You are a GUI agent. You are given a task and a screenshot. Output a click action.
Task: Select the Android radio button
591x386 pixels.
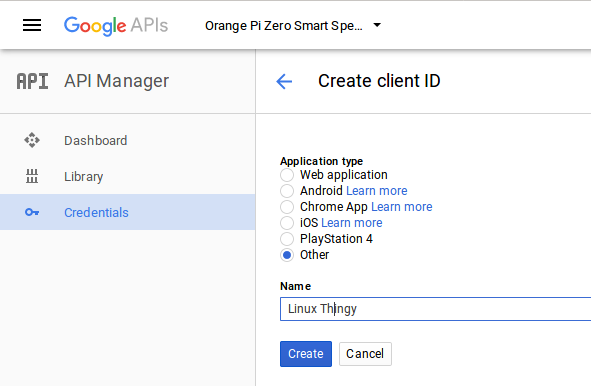point(287,191)
